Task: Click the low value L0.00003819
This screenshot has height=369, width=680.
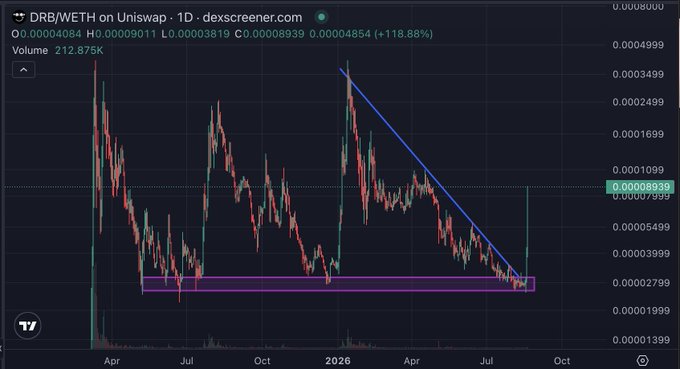Action: (x=196, y=34)
